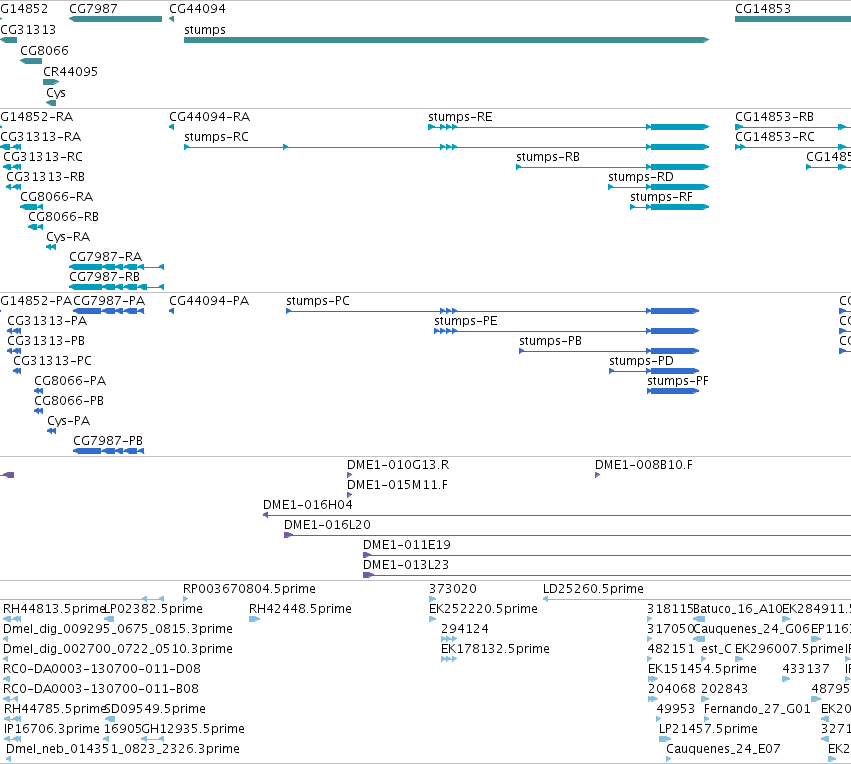Click the DME1-013L23 clone label

click(x=406, y=565)
